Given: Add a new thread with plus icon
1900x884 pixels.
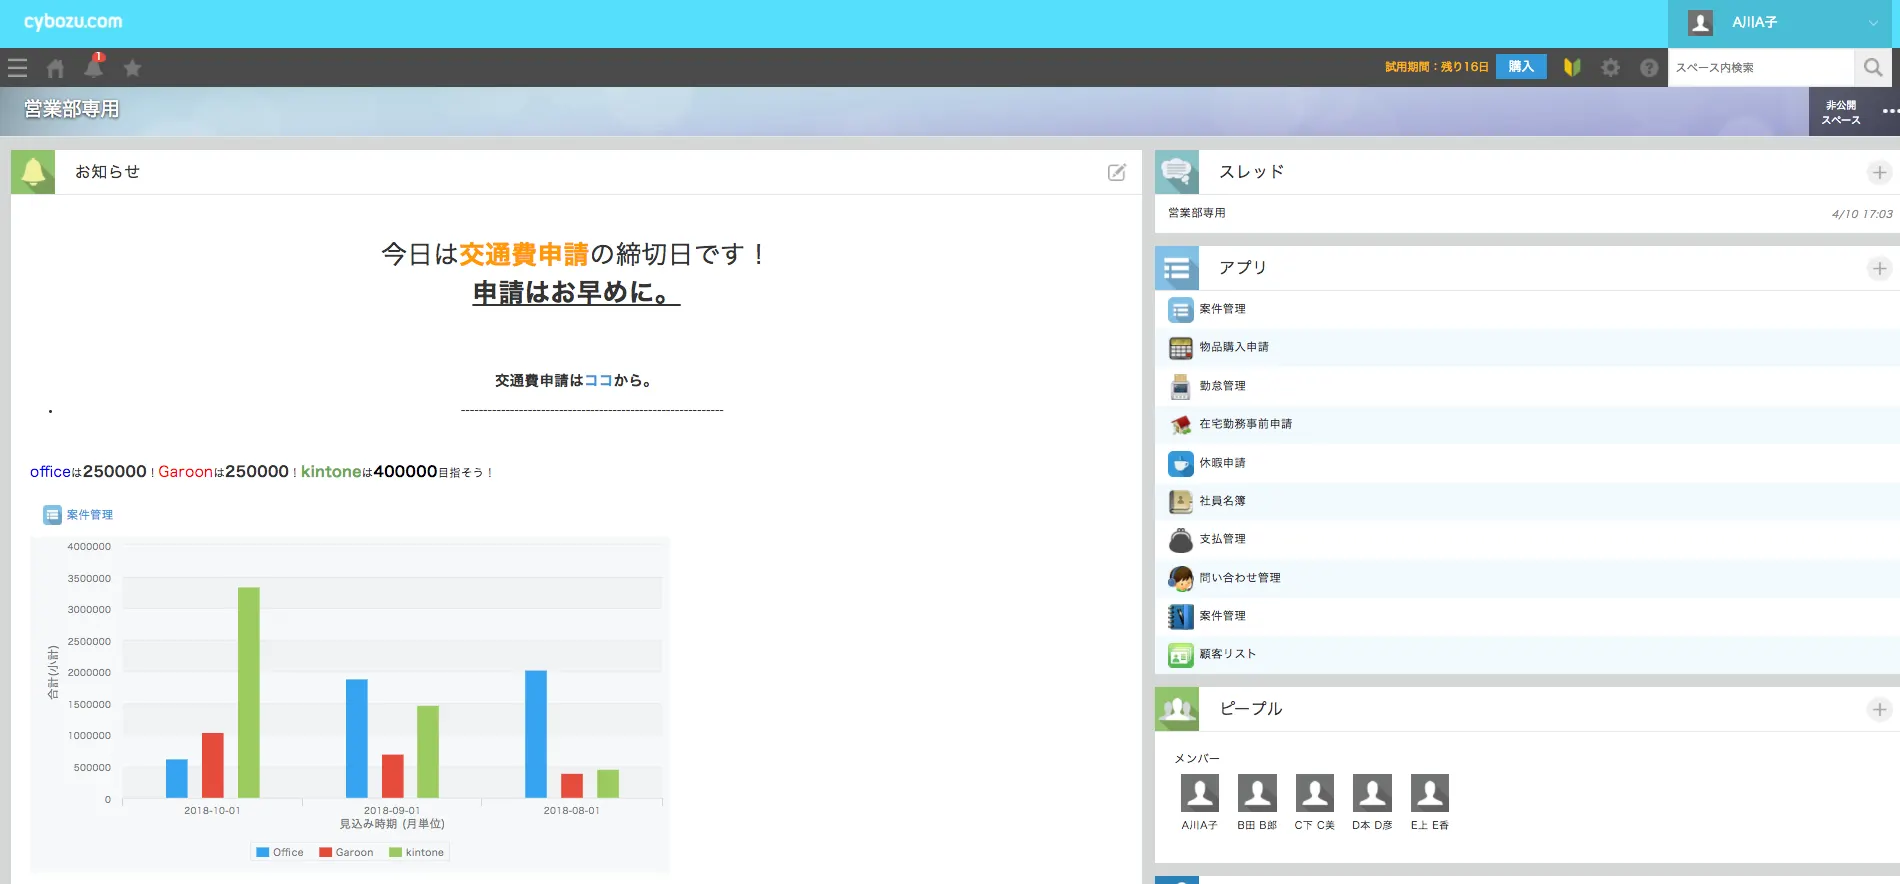Looking at the screenshot, I should (1879, 173).
